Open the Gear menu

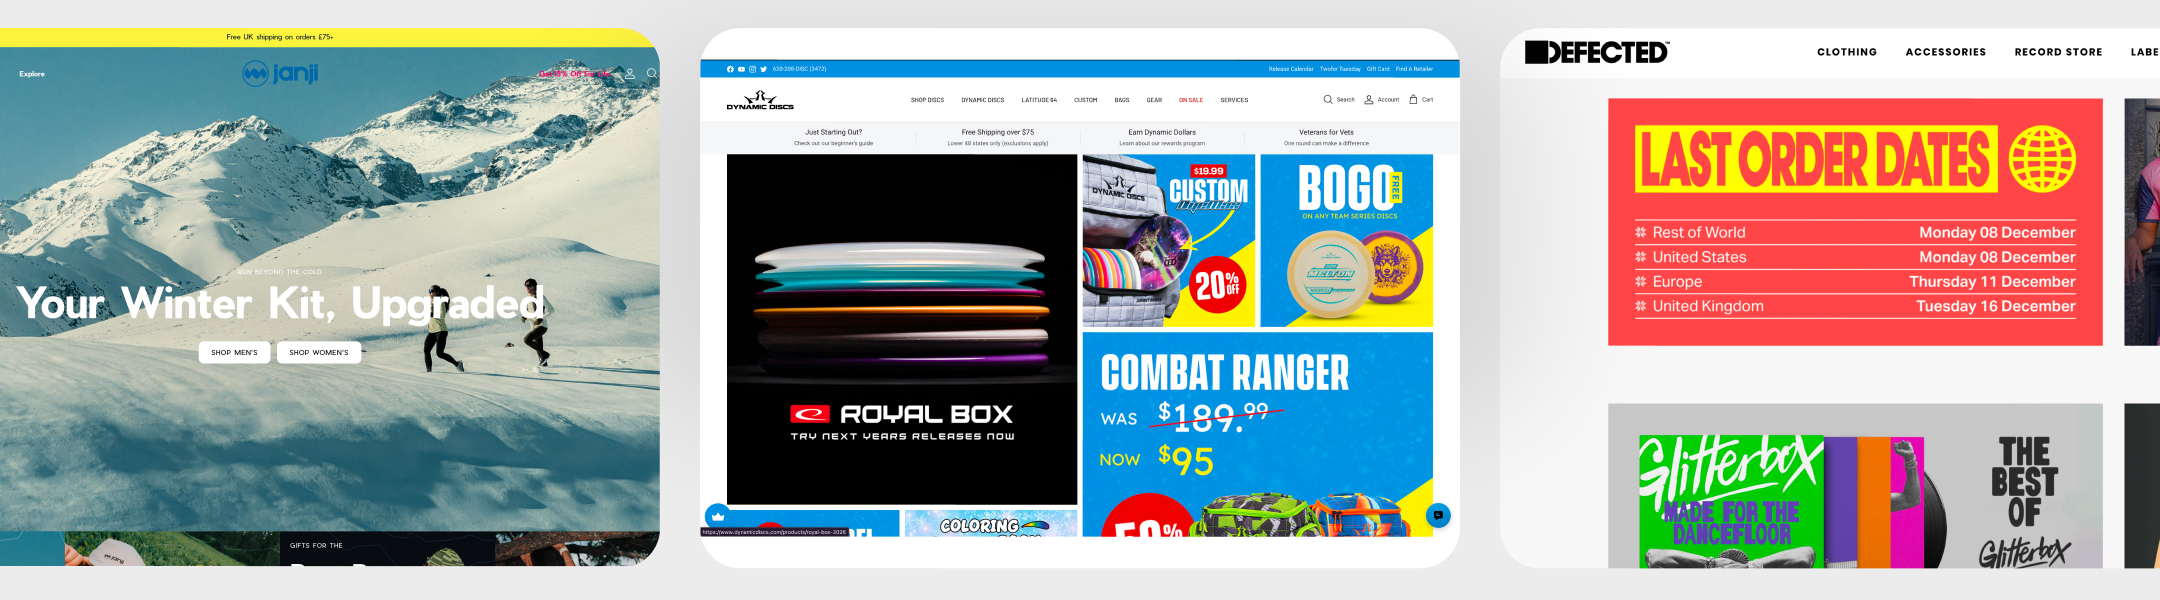1154,100
